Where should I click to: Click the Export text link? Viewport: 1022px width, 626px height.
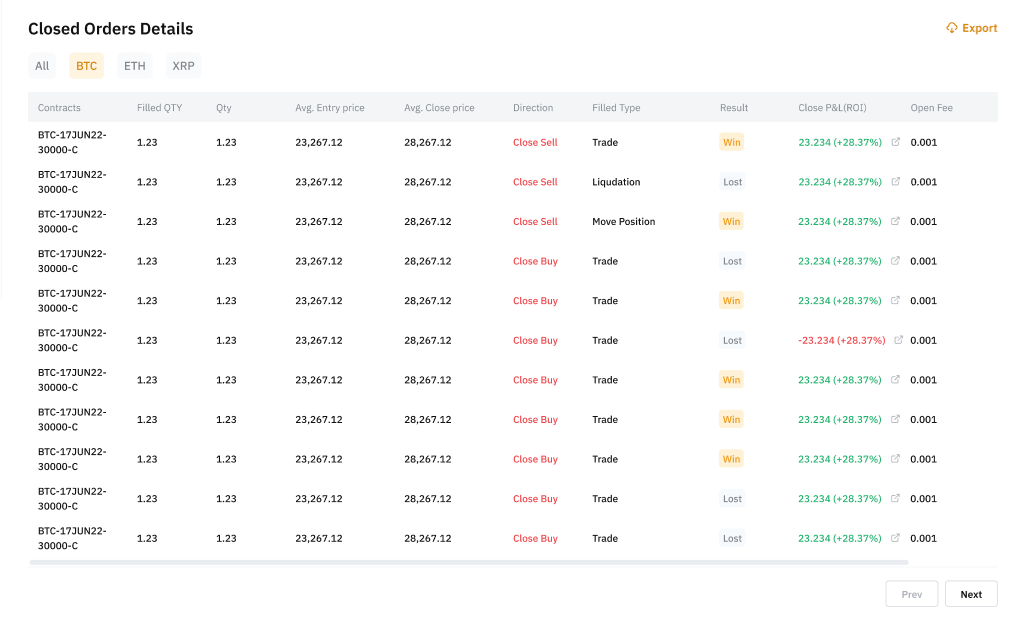(979, 28)
